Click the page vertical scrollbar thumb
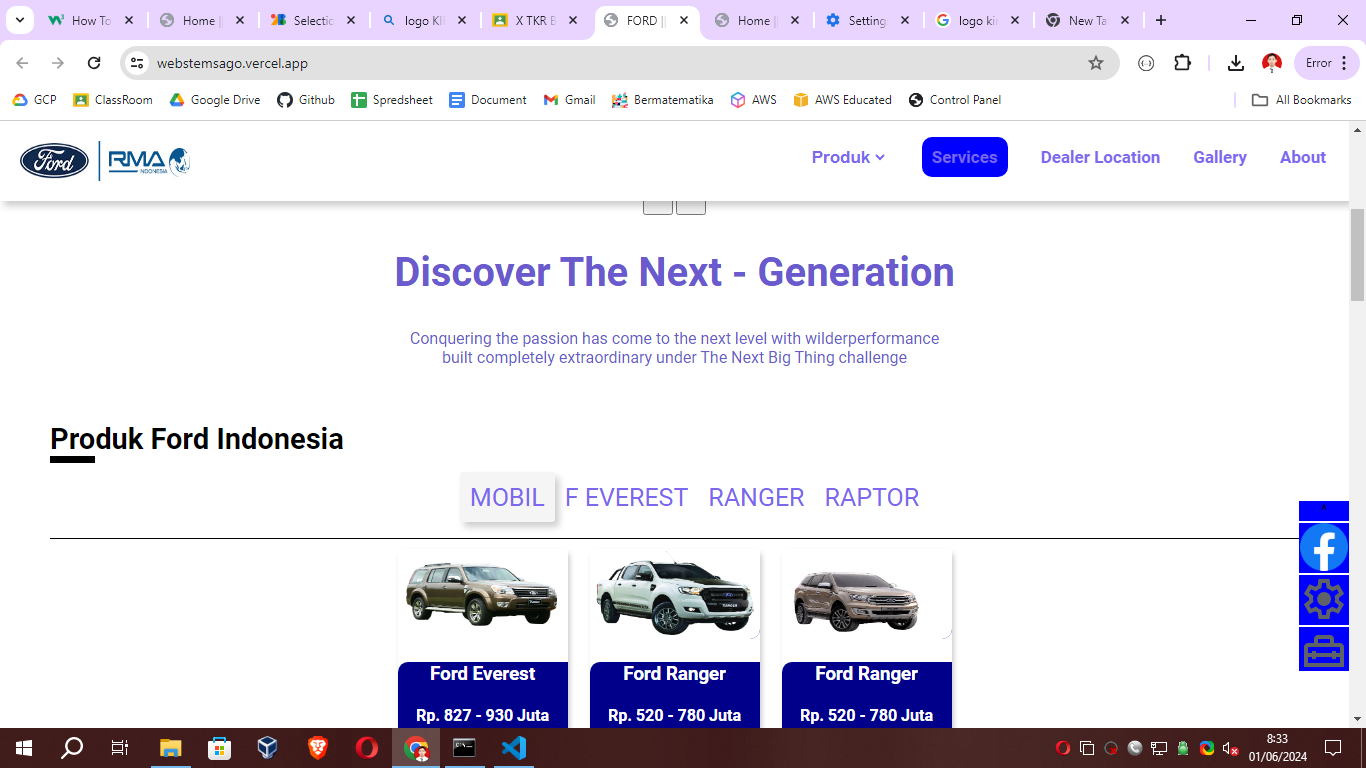 [1357, 256]
